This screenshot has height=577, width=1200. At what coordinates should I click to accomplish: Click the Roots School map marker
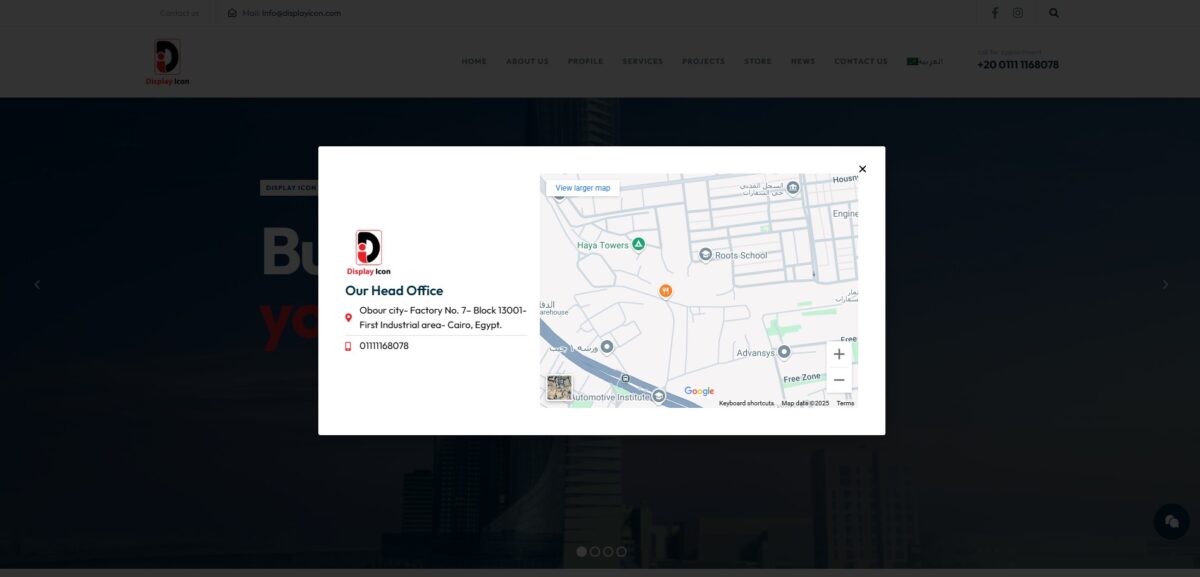coord(706,255)
